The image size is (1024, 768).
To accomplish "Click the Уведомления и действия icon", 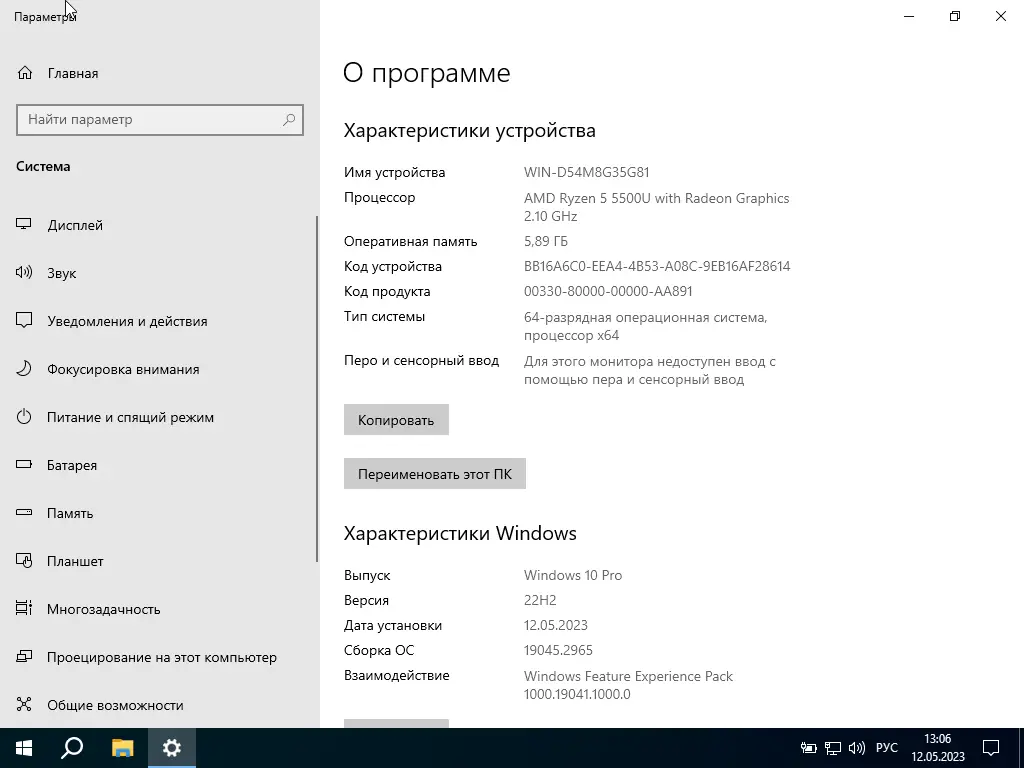I will (x=24, y=321).
